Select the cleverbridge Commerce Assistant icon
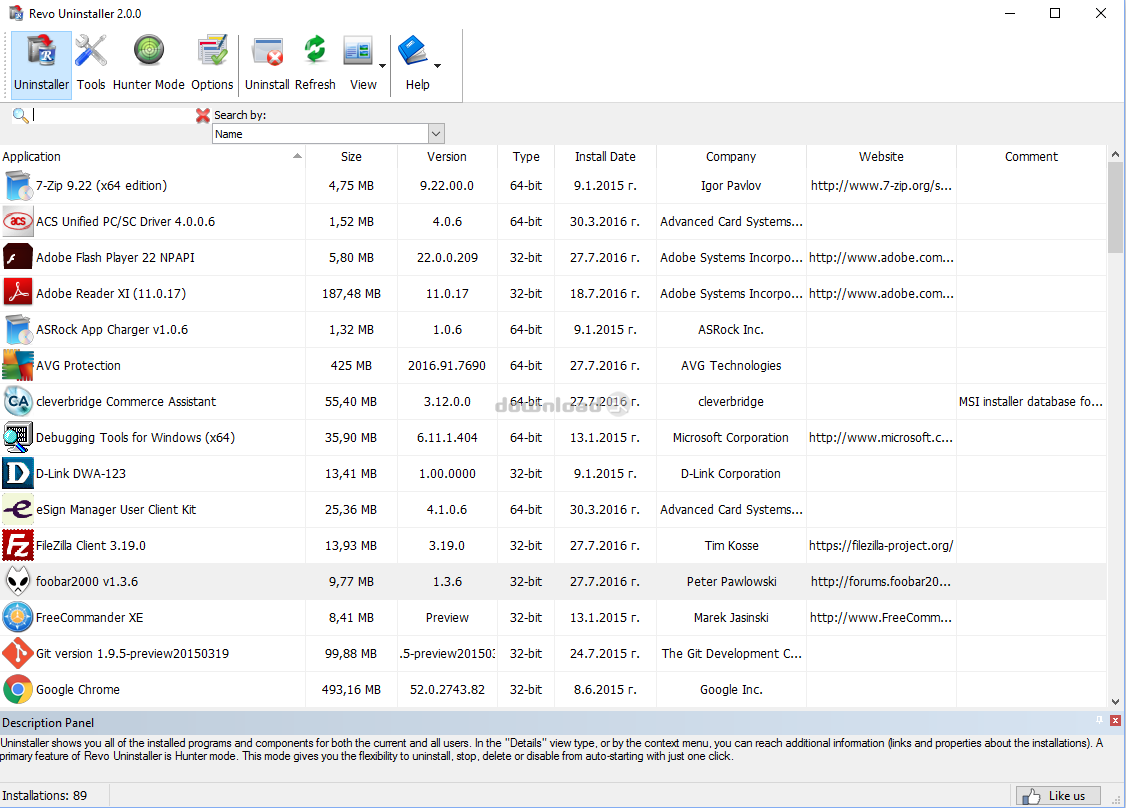 click(18, 401)
